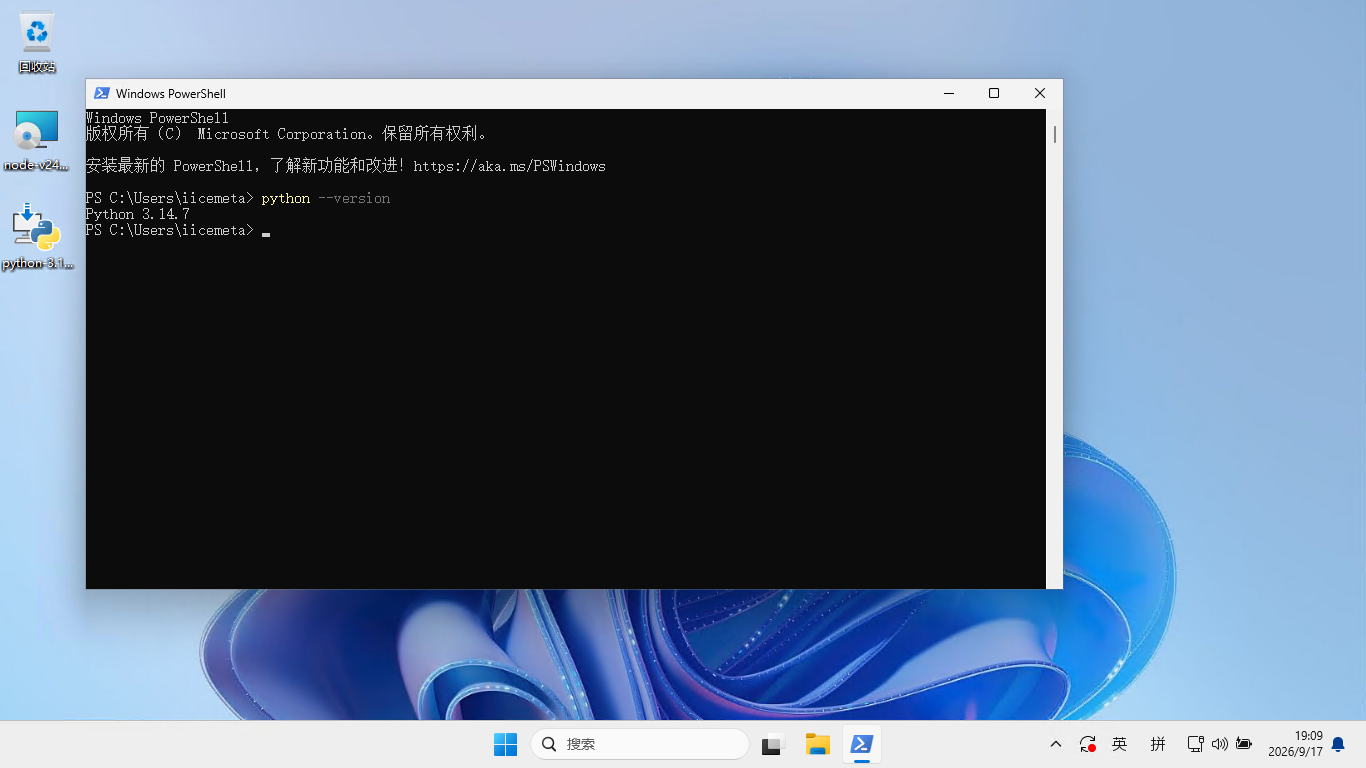
Task: Click the PowerShell icon in title bar
Action: click(101, 93)
